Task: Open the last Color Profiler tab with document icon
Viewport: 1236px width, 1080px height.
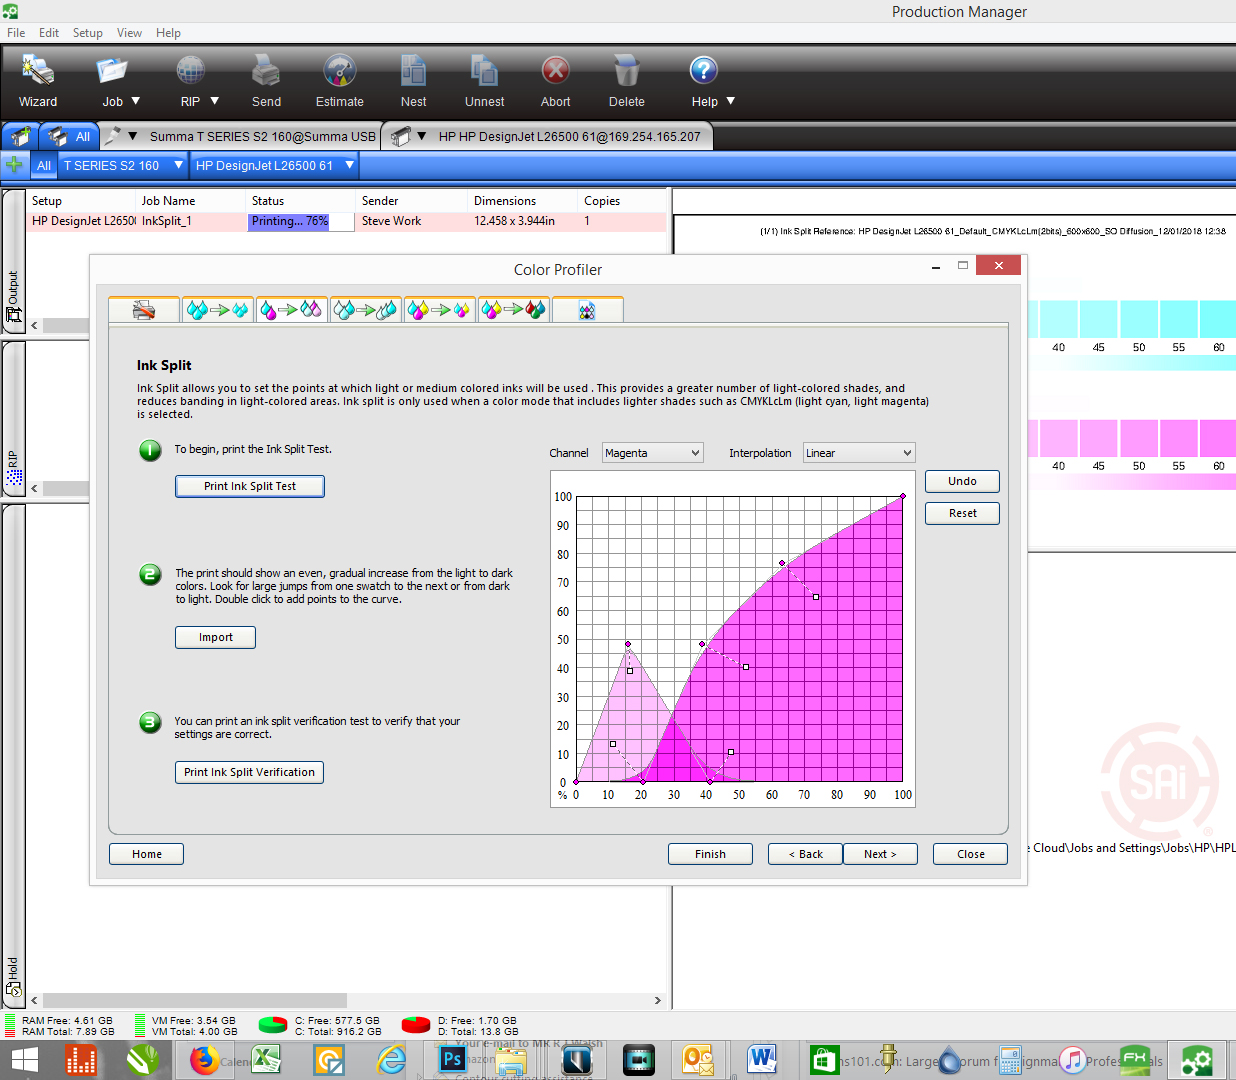Action: [x=588, y=310]
